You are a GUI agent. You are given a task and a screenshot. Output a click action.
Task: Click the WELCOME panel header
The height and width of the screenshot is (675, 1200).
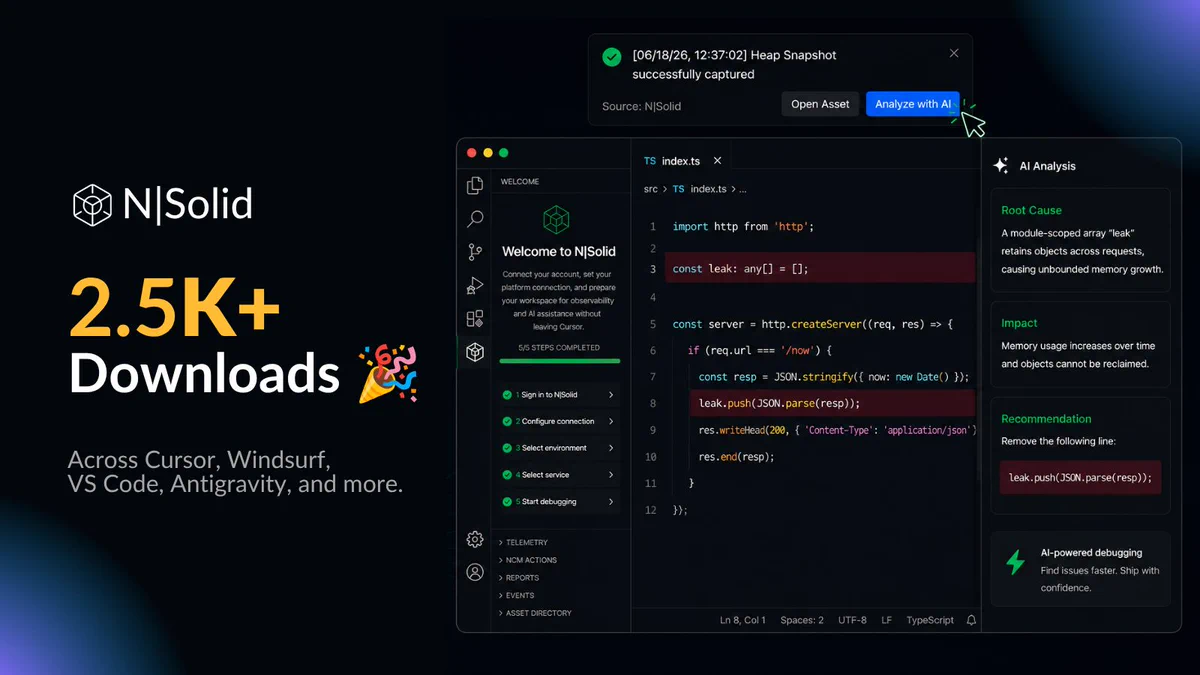520,182
